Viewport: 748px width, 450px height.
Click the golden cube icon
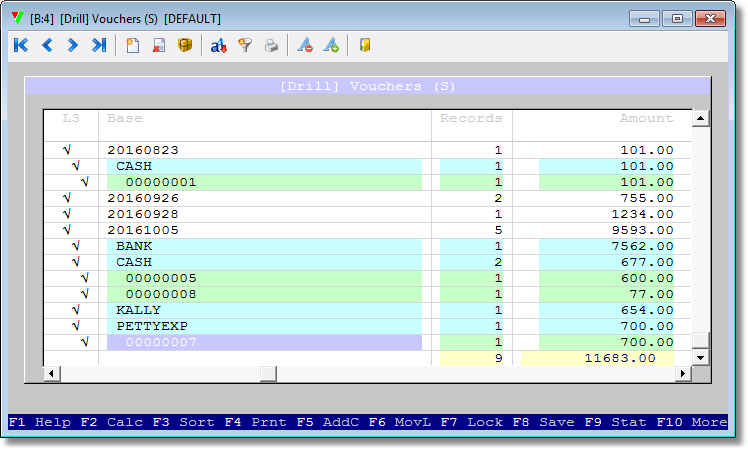pyautogui.click(x=185, y=45)
